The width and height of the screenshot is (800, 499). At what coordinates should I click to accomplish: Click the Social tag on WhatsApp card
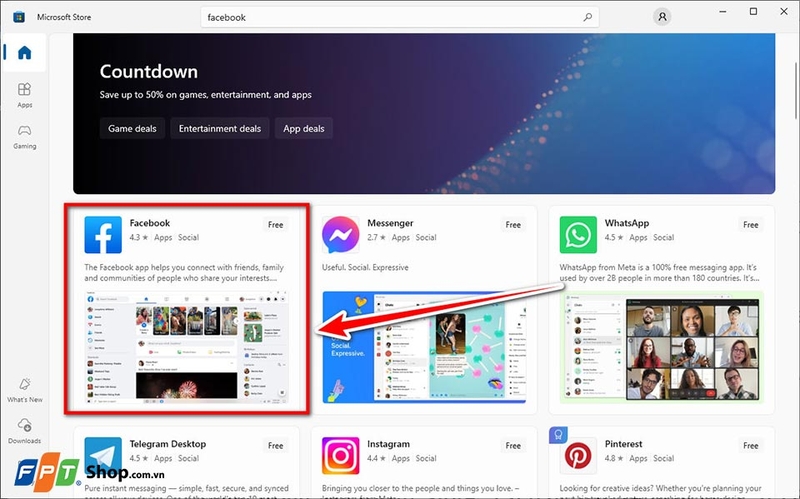coord(663,237)
